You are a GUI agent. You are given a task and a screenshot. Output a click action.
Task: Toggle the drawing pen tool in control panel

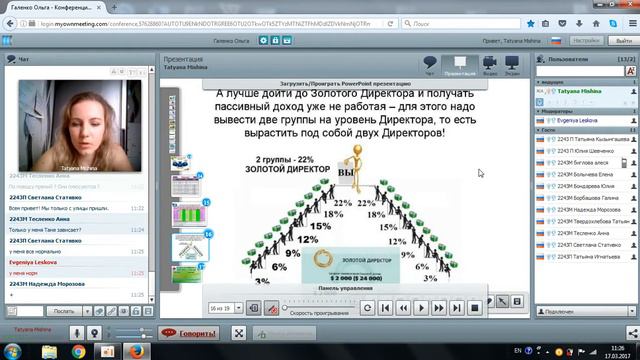tap(271, 308)
